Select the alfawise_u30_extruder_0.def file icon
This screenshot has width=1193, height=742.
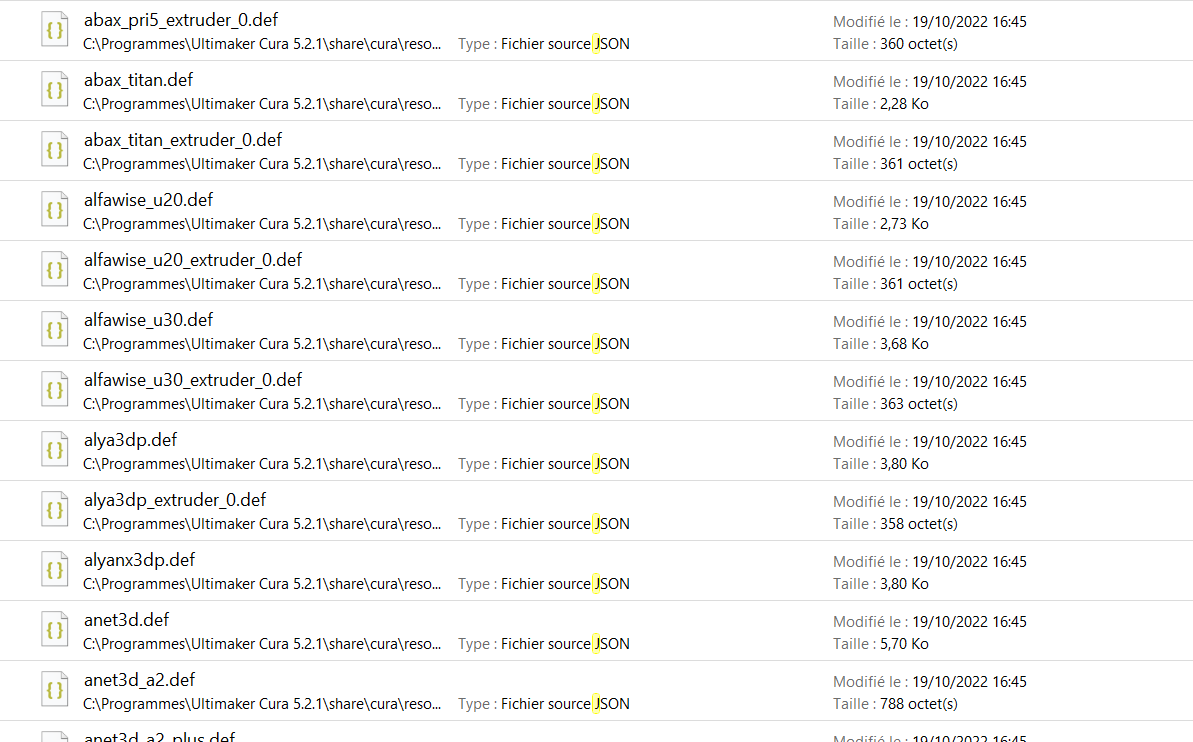pos(55,390)
